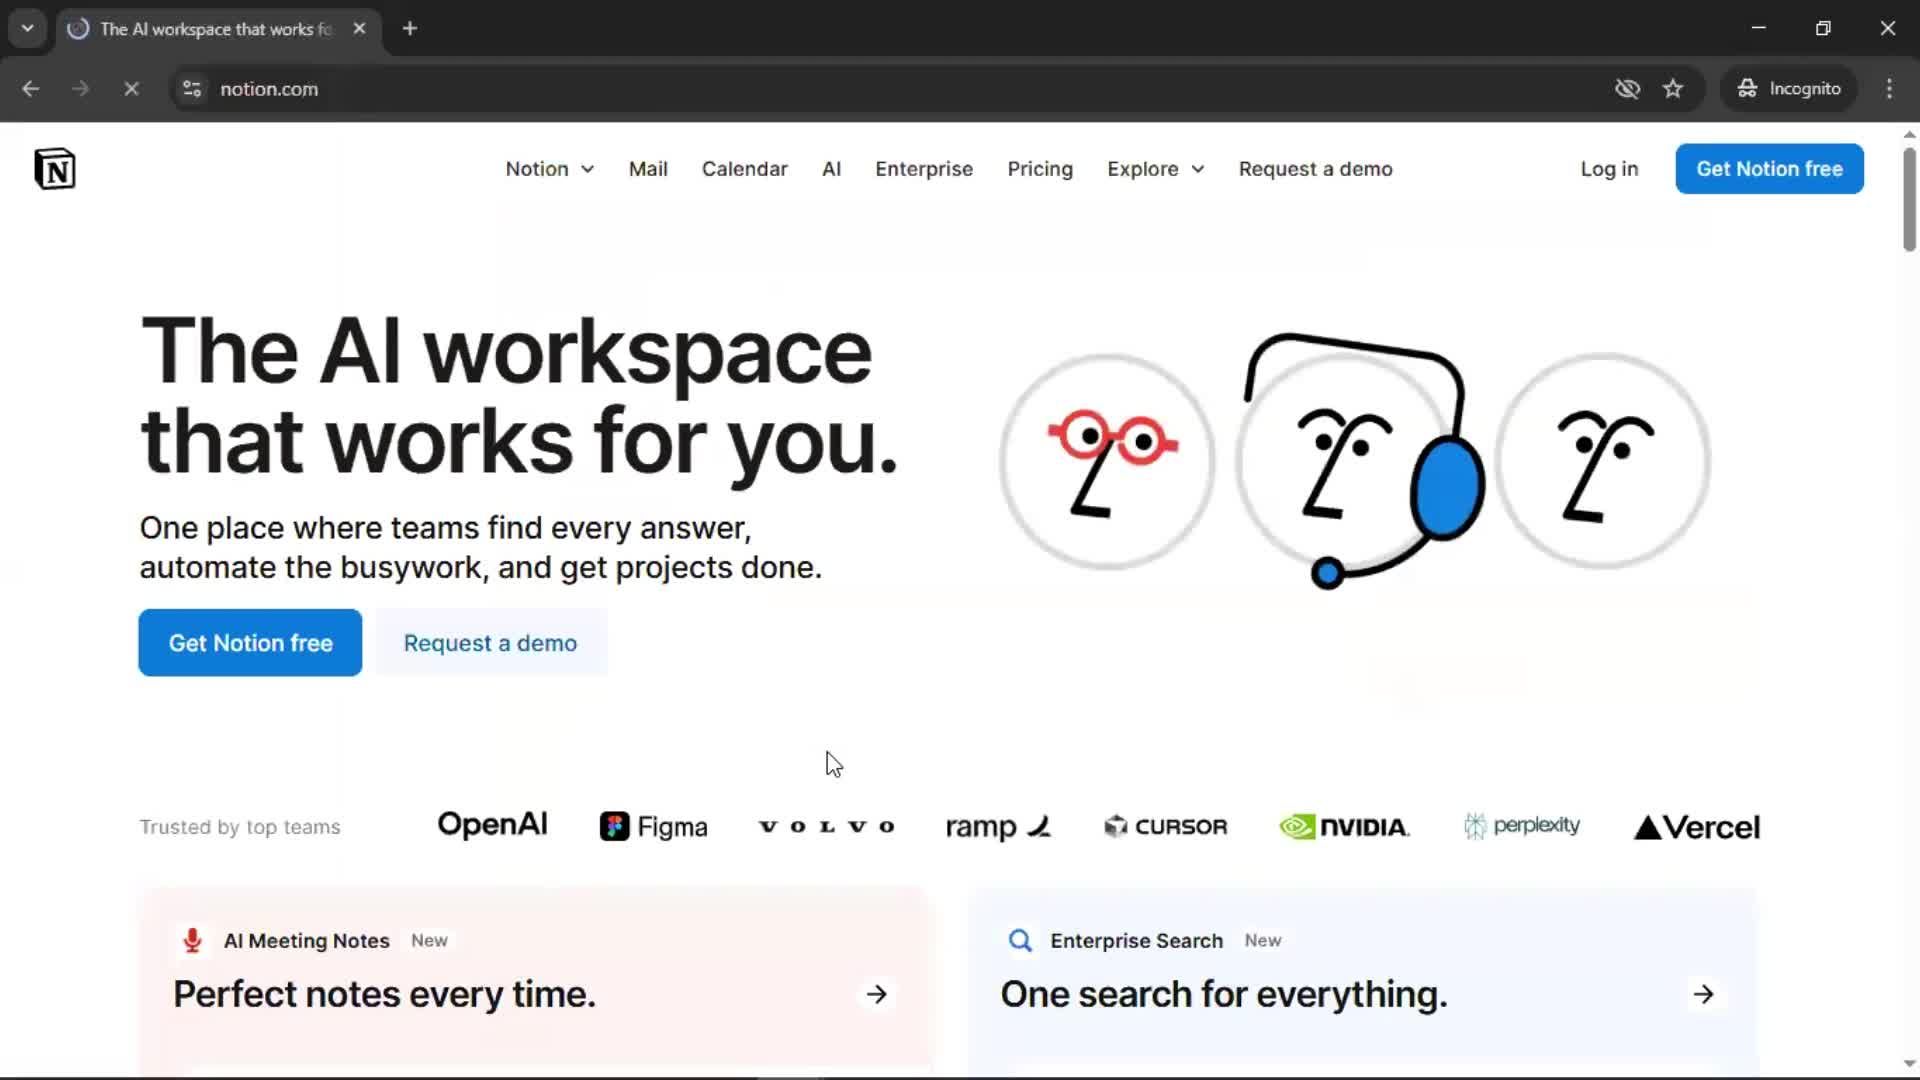The image size is (1920, 1080).
Task: Bookmark this page with the star icon
Action: (1673, 89)
